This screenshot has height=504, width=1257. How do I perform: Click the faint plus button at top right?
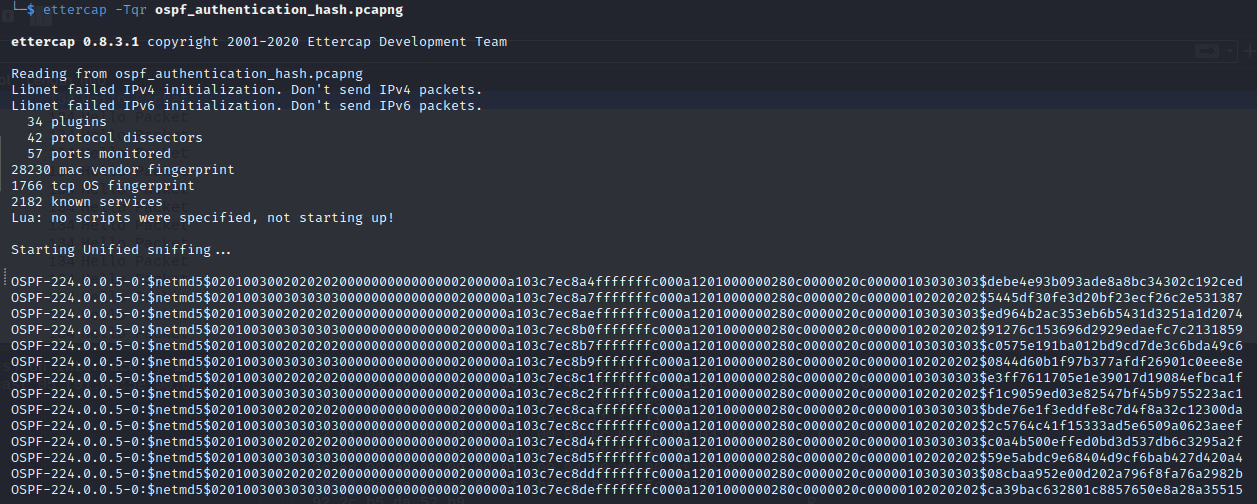pos(1249,49)
